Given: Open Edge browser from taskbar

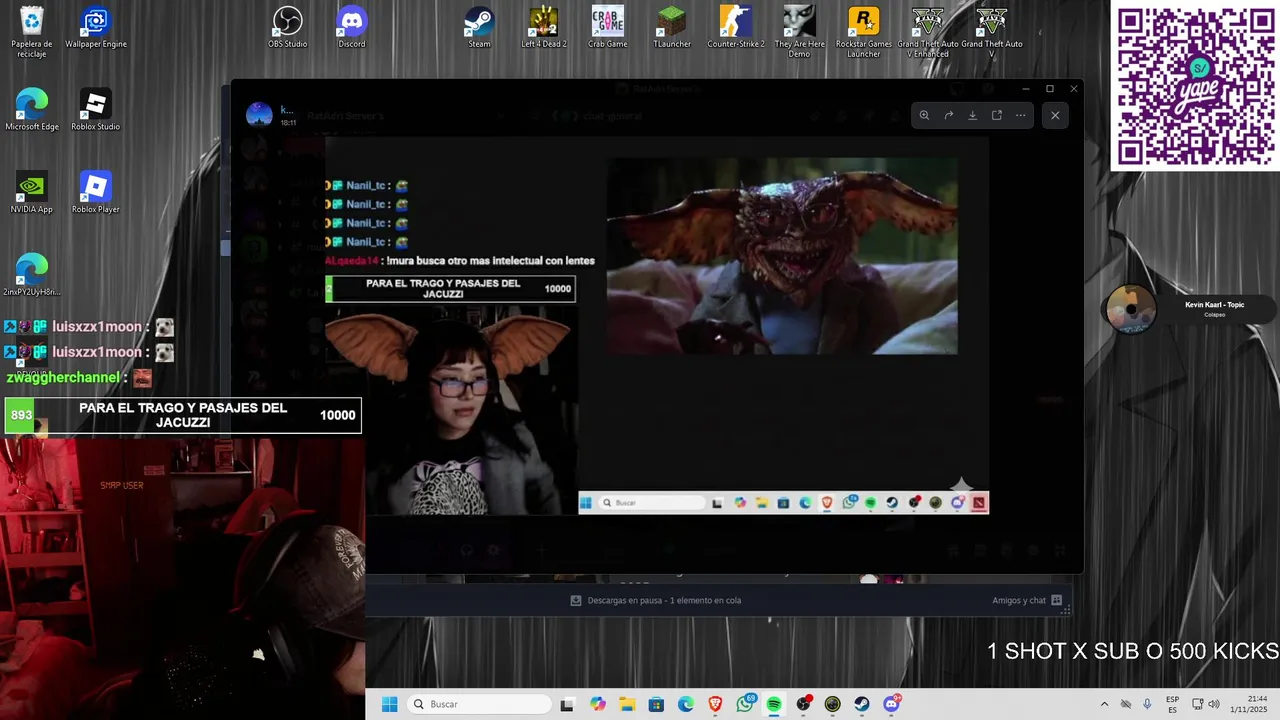Looking at the screenshot, I should pyautogui.click(x=686, y=704).
